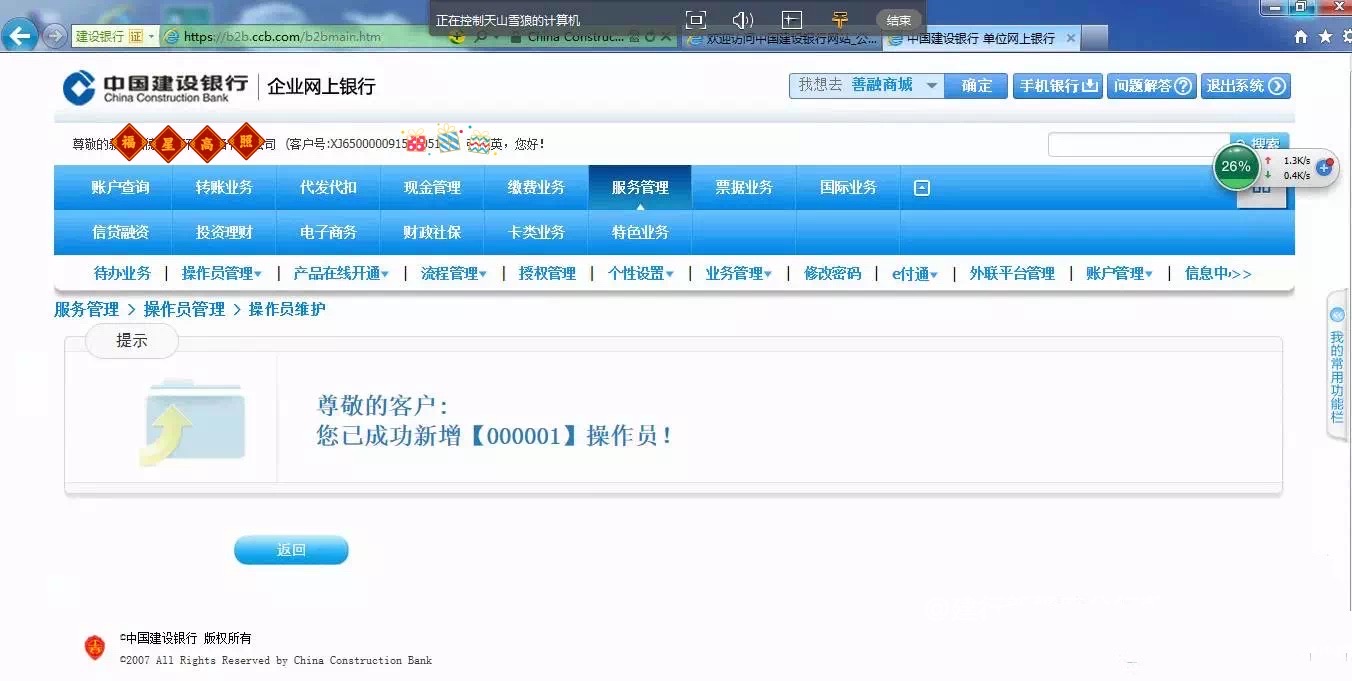
Task: Click the 确定 button next to 我想去
Action: click(976, 86)
